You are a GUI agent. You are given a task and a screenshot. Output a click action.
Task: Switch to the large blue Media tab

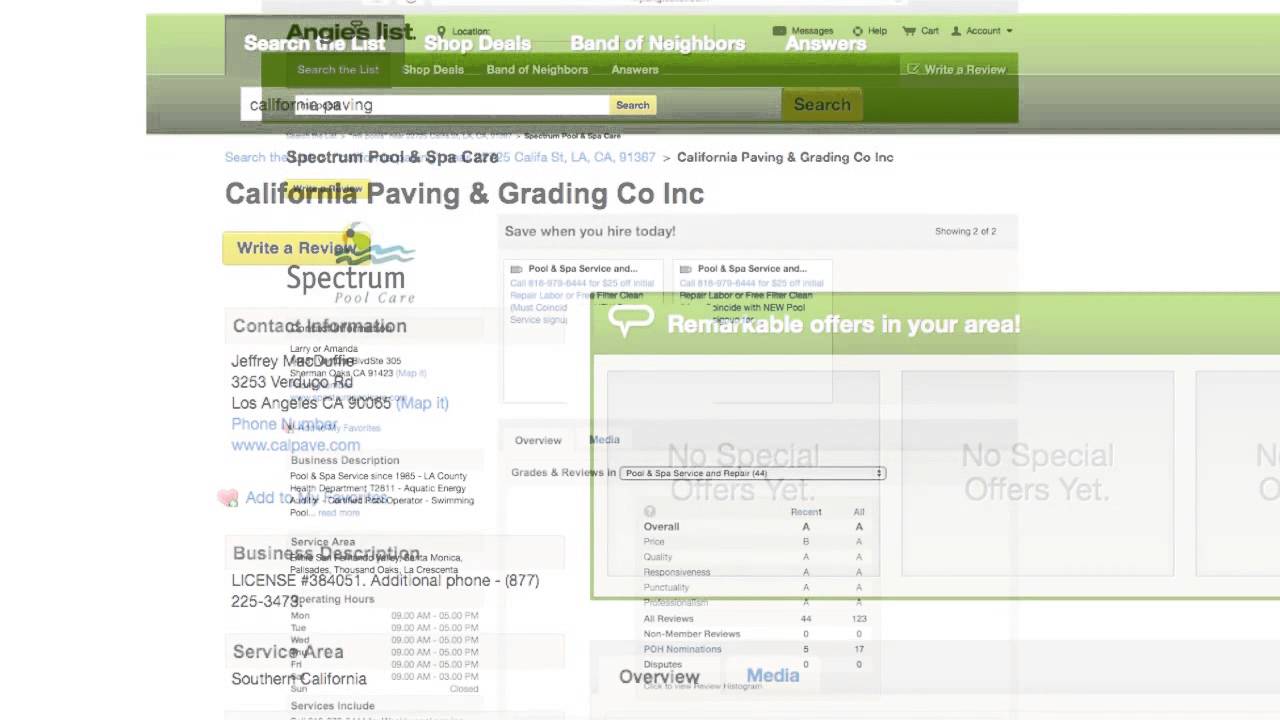click(x=773, y=676)
